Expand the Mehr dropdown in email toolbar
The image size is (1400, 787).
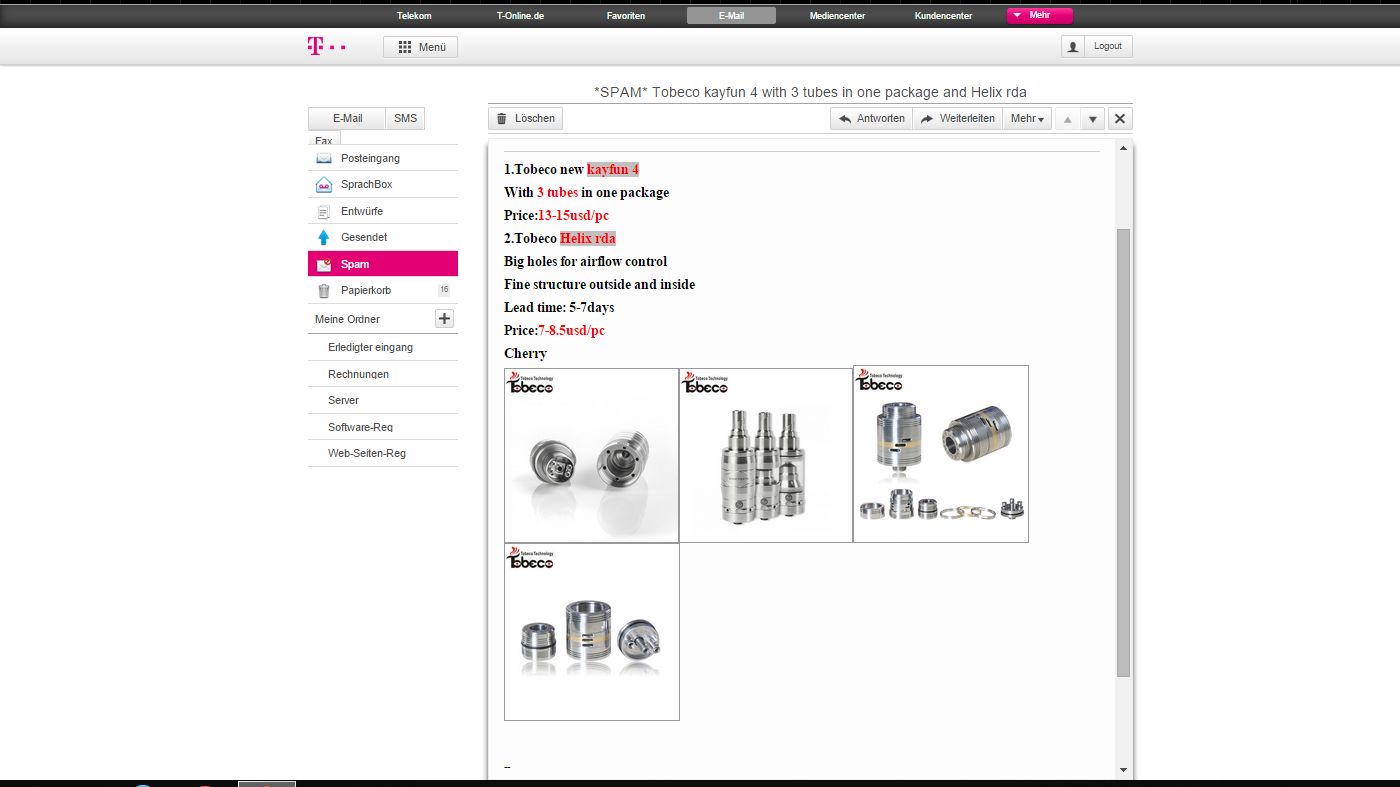[x=1027, y=119]
